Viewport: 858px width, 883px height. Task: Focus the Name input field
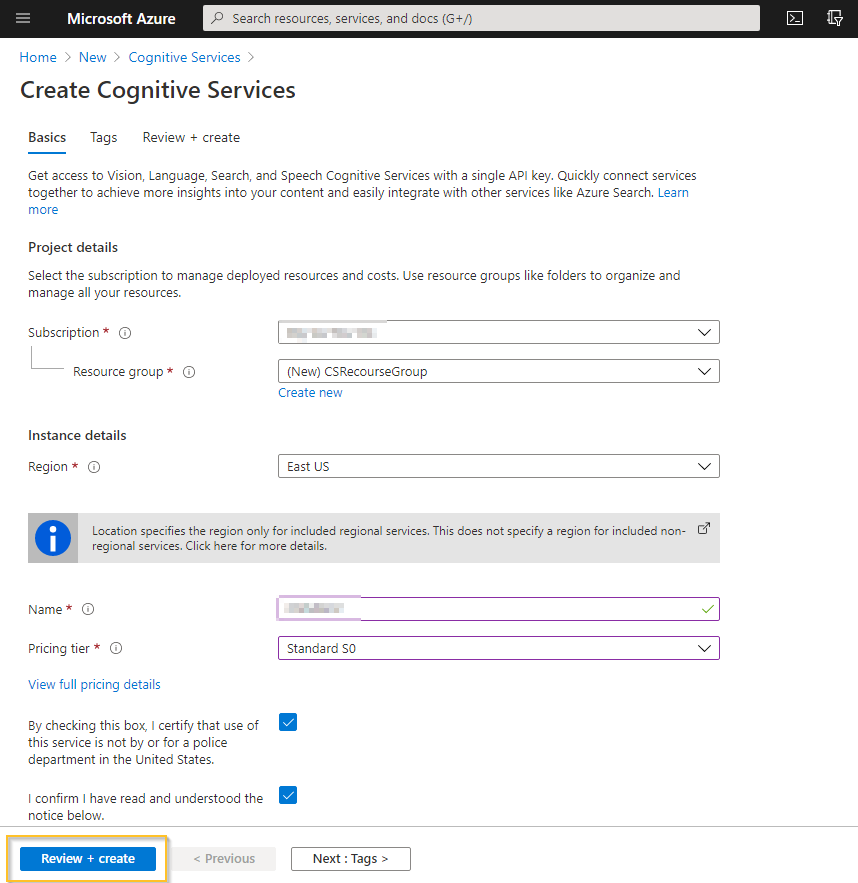point(499,609)
